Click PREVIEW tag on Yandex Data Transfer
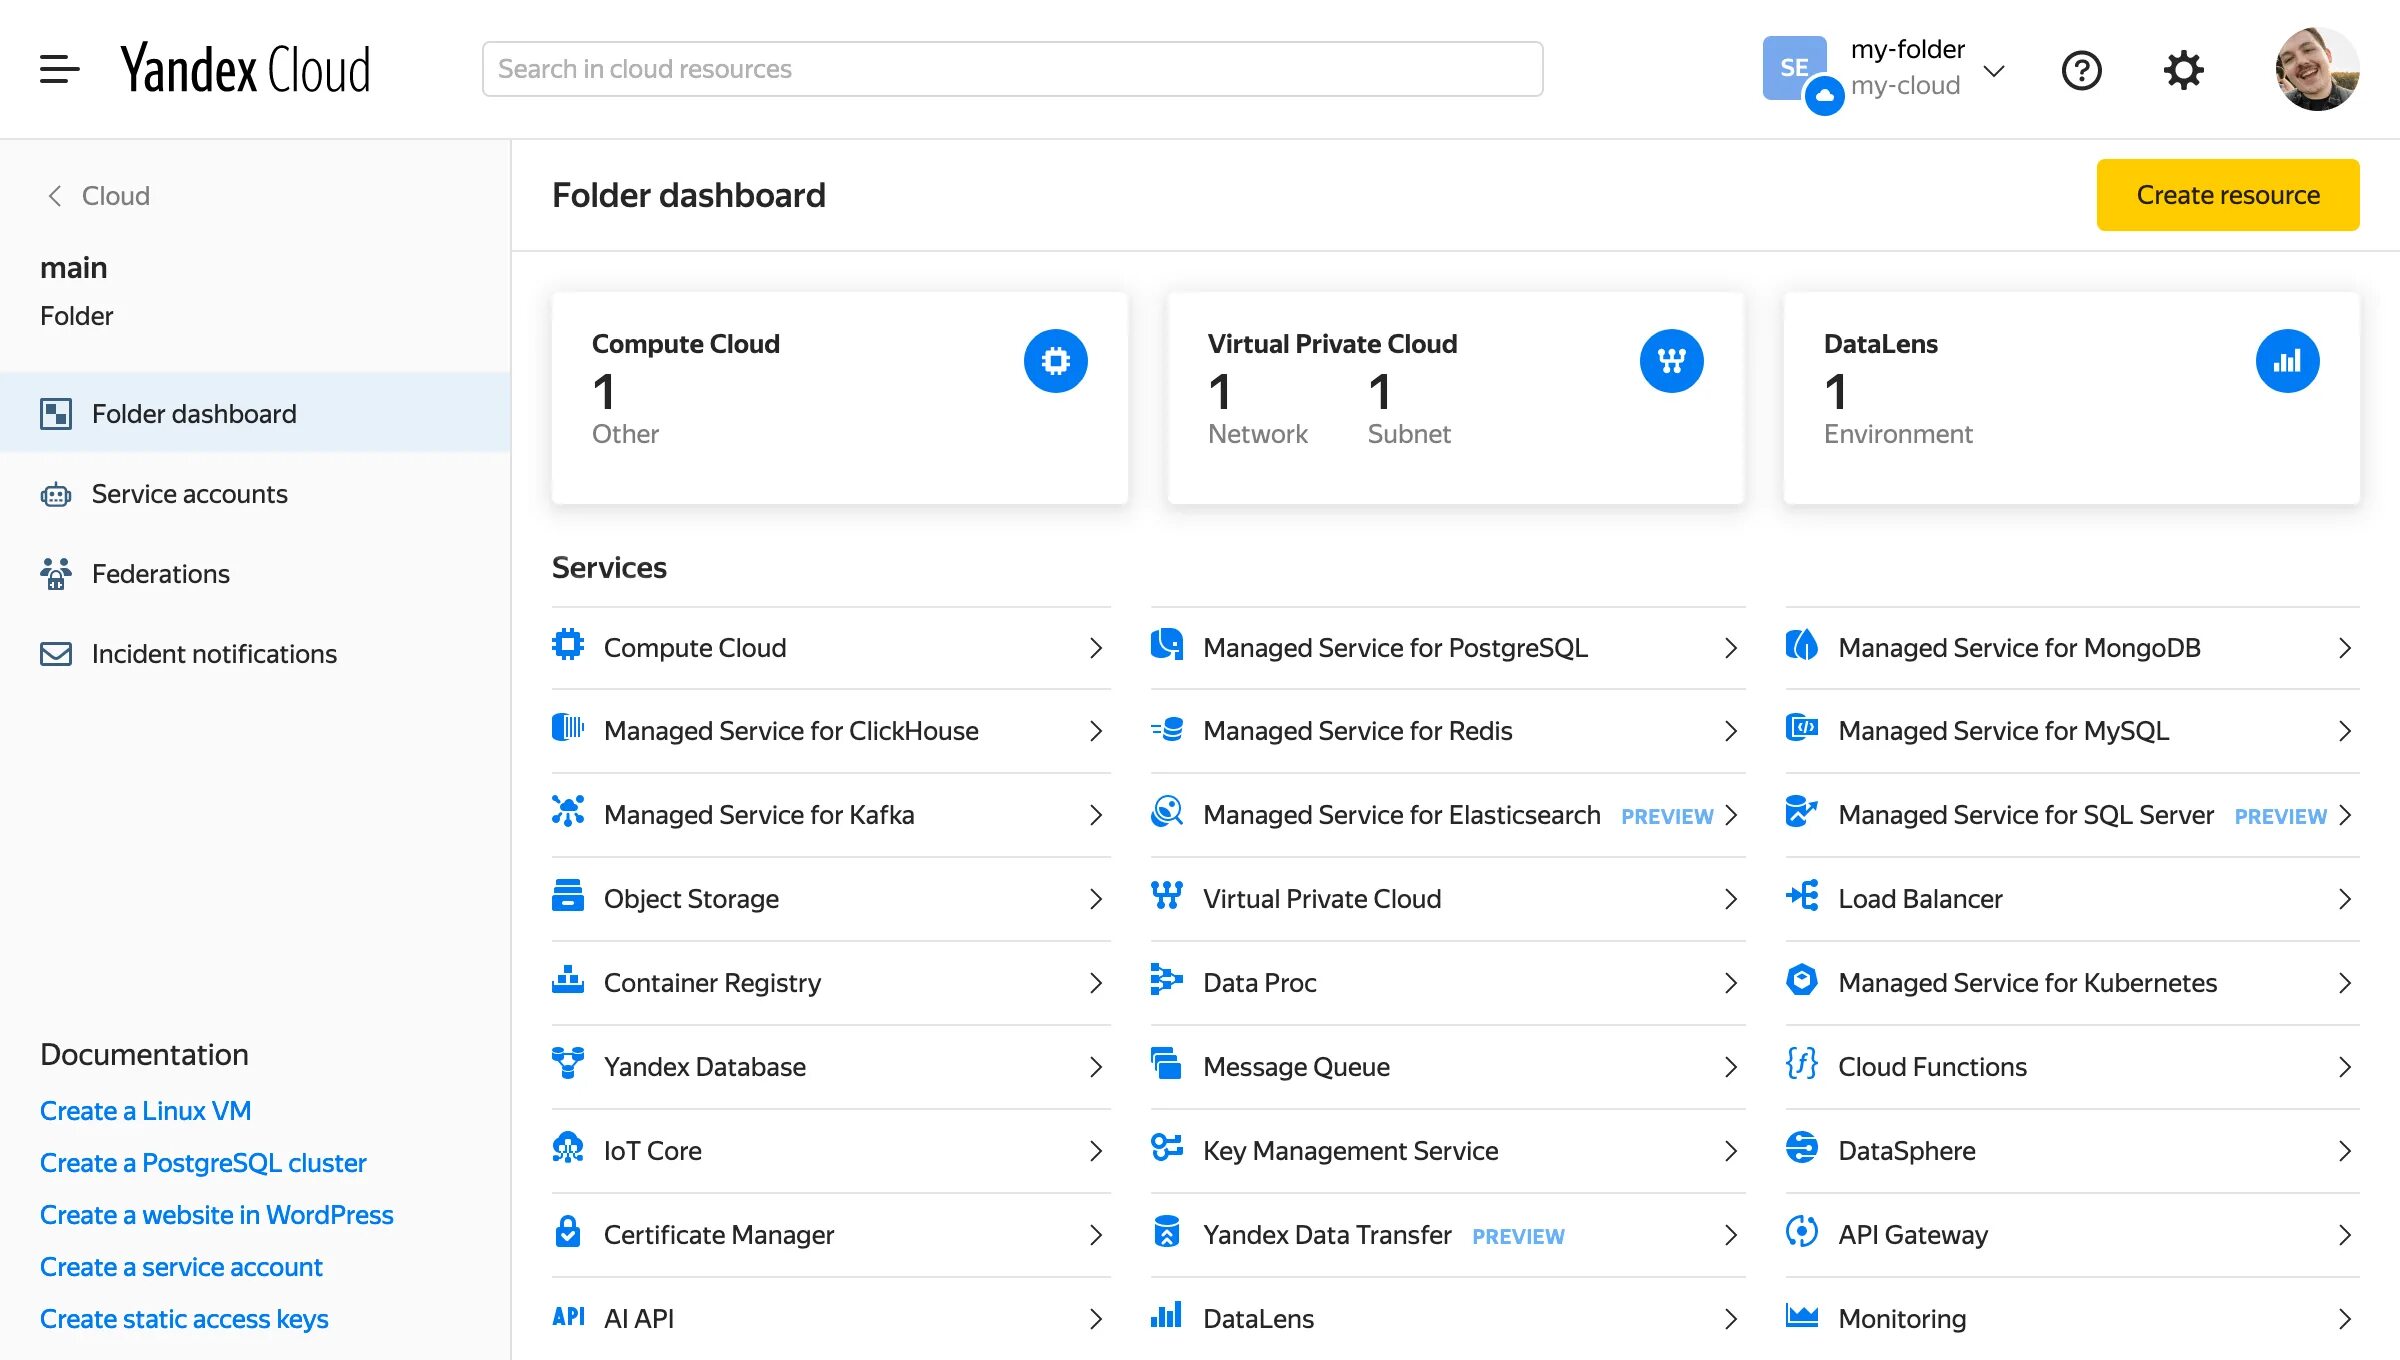 1518,1237
